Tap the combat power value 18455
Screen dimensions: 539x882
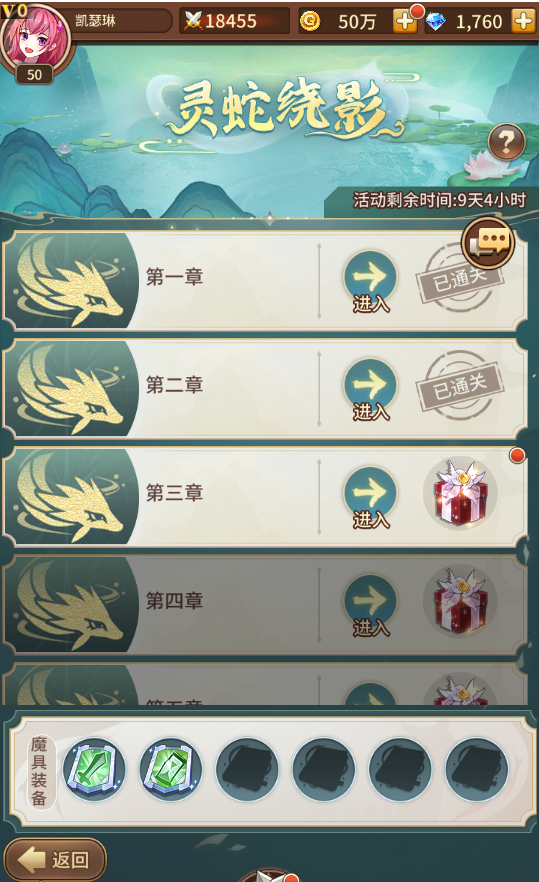tap(231, 21)
